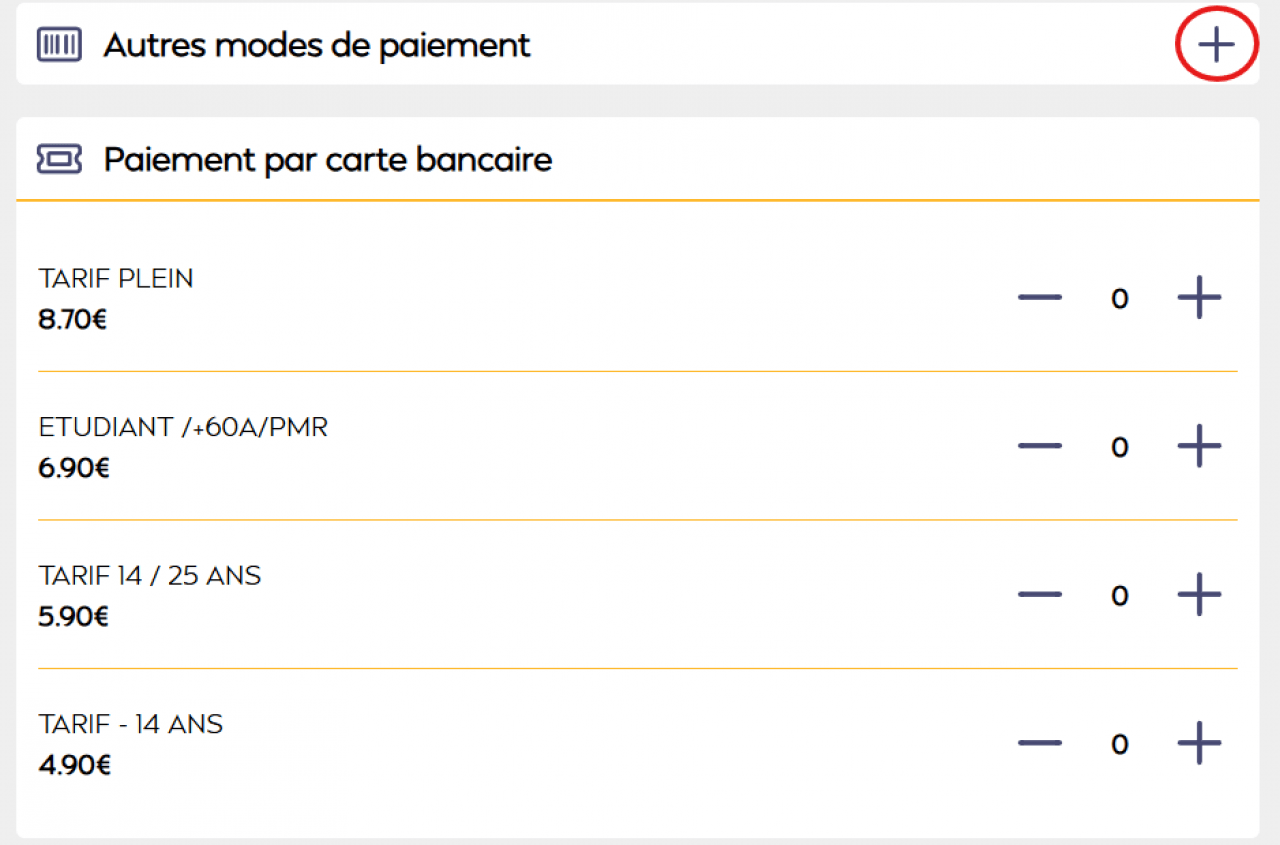Expand the Autres modes de paiement section

click(x=1216, y=45)
